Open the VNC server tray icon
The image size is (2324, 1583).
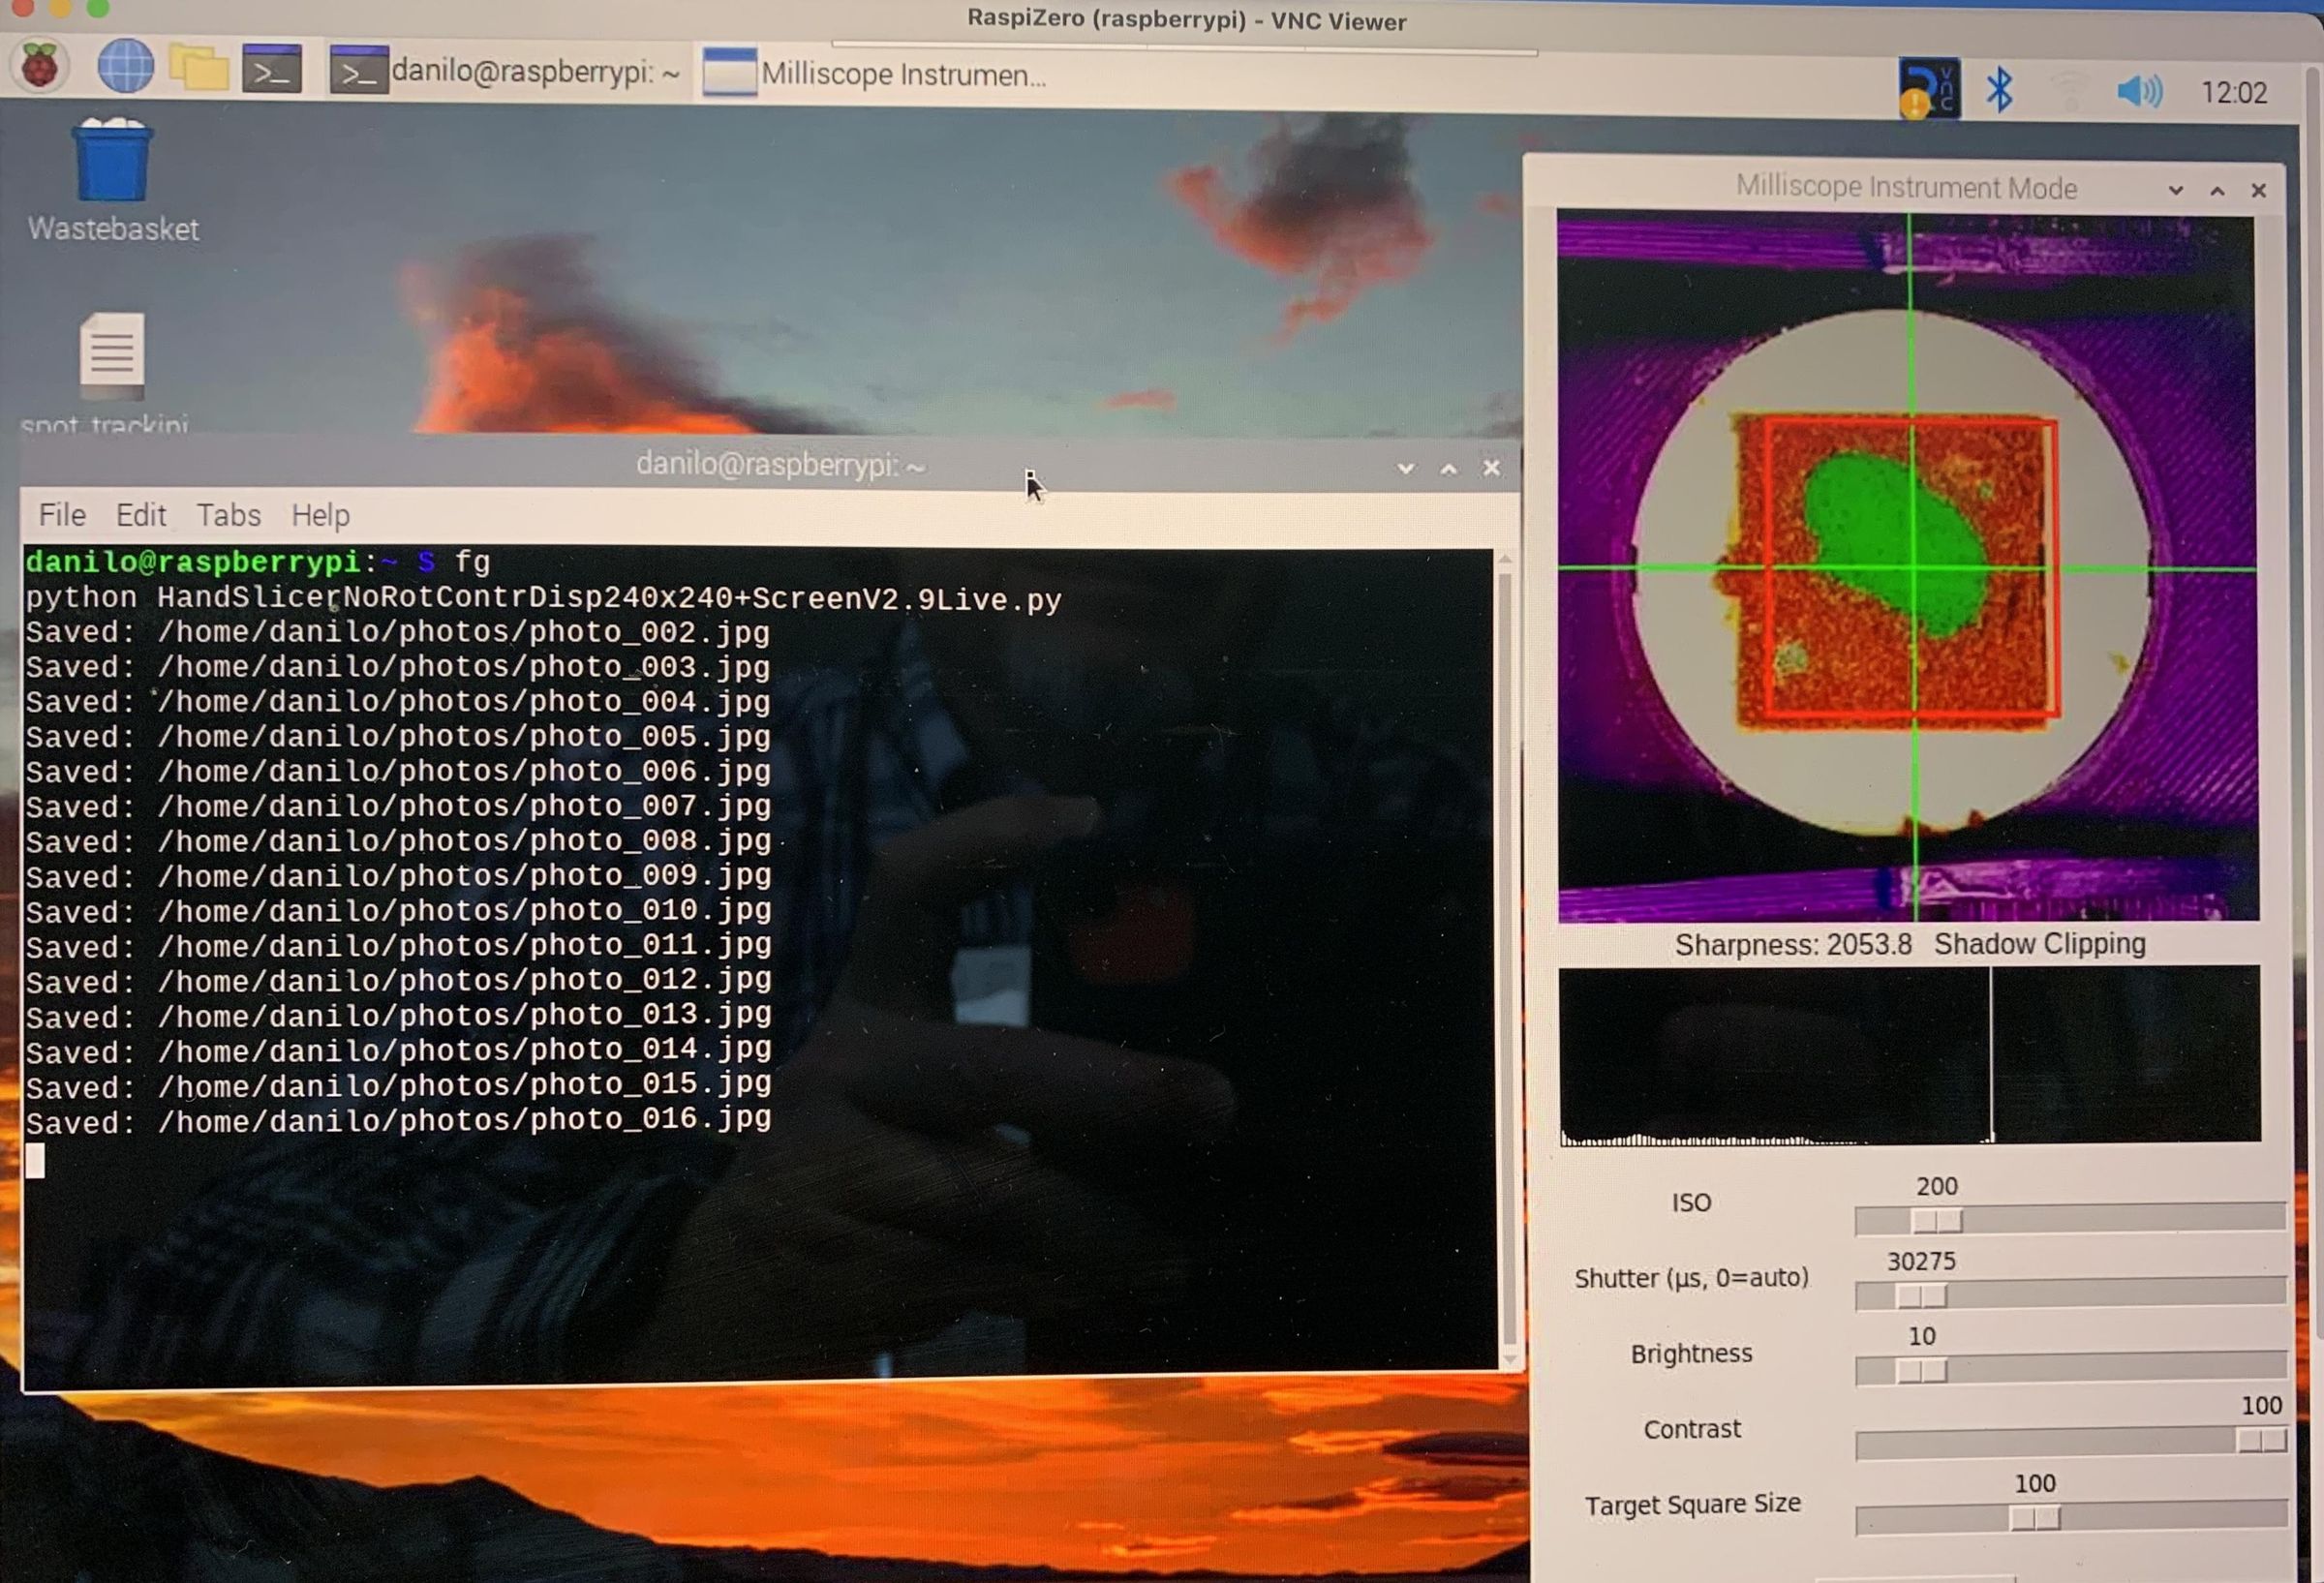1929,89
